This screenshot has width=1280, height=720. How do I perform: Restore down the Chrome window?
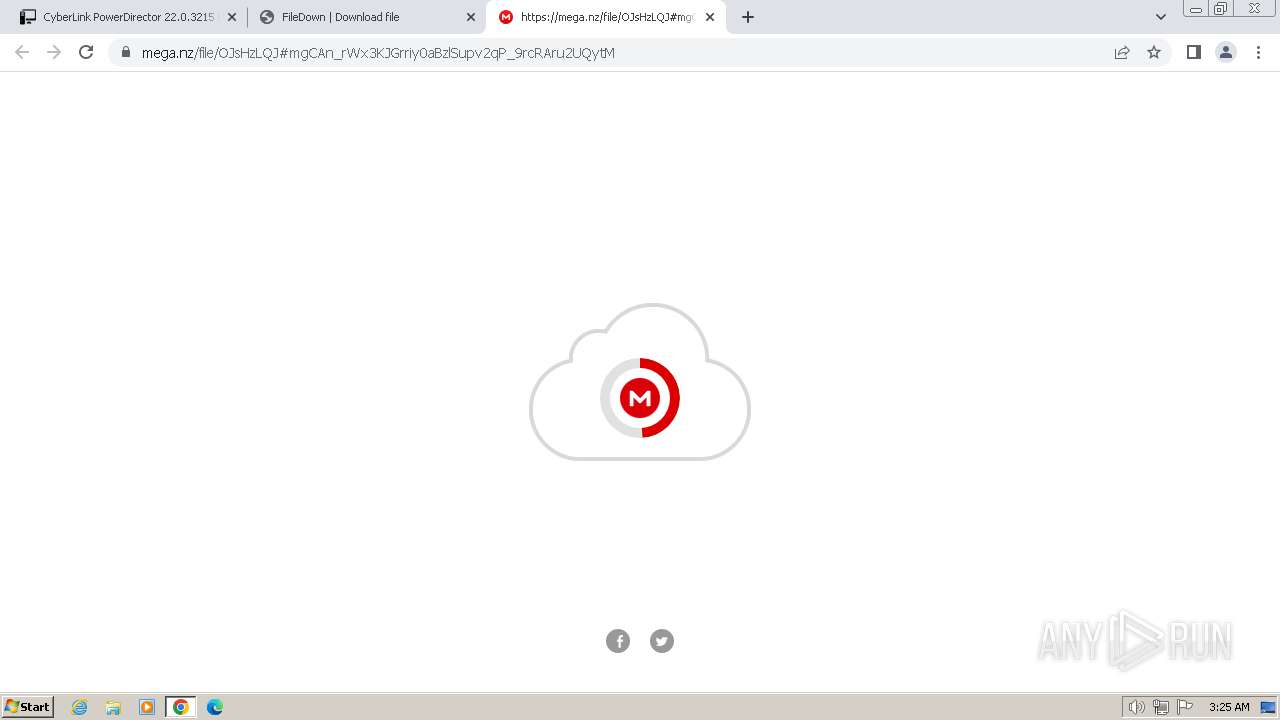pos(1221,8)
